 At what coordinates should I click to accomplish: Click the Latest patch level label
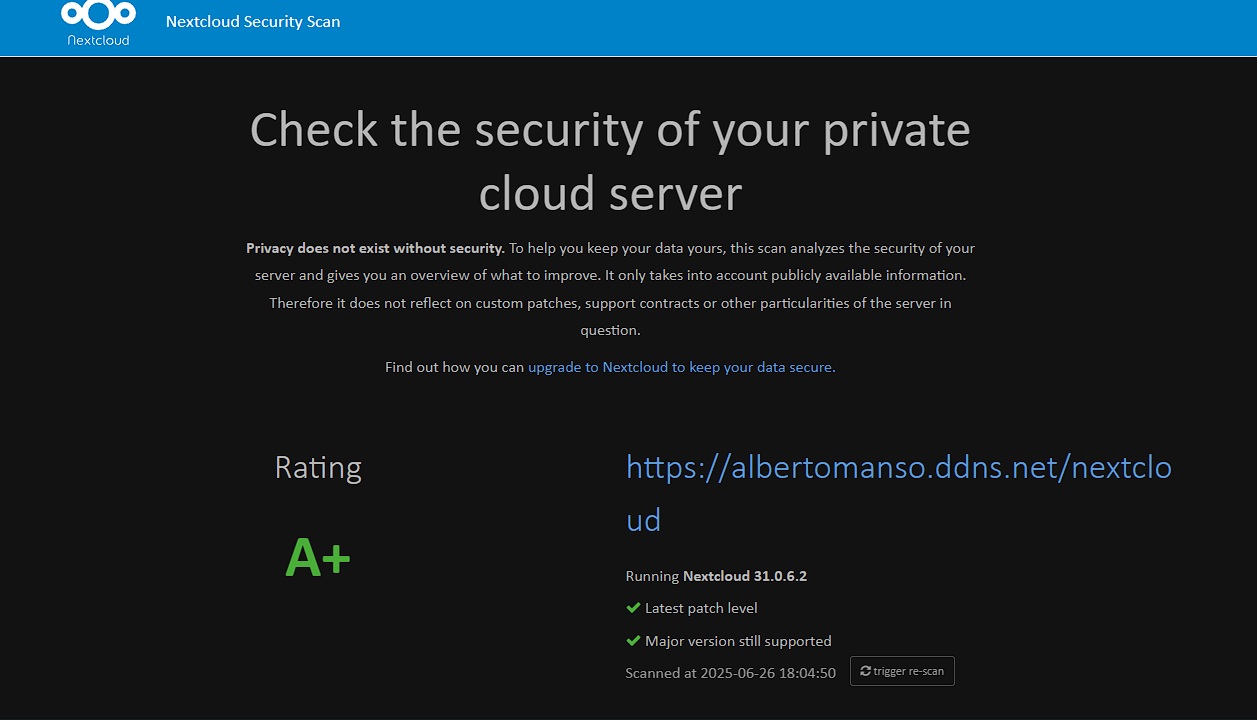701,608
